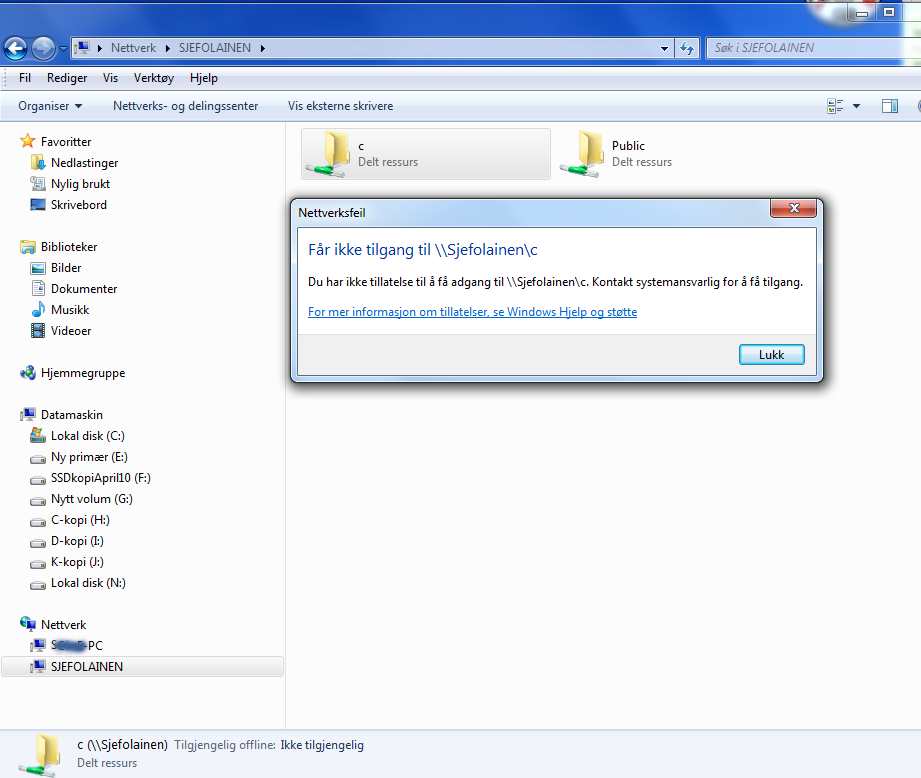This screenshot has width=921, height=778.
Task: Open the Vis menu
Action: [110, 78]
